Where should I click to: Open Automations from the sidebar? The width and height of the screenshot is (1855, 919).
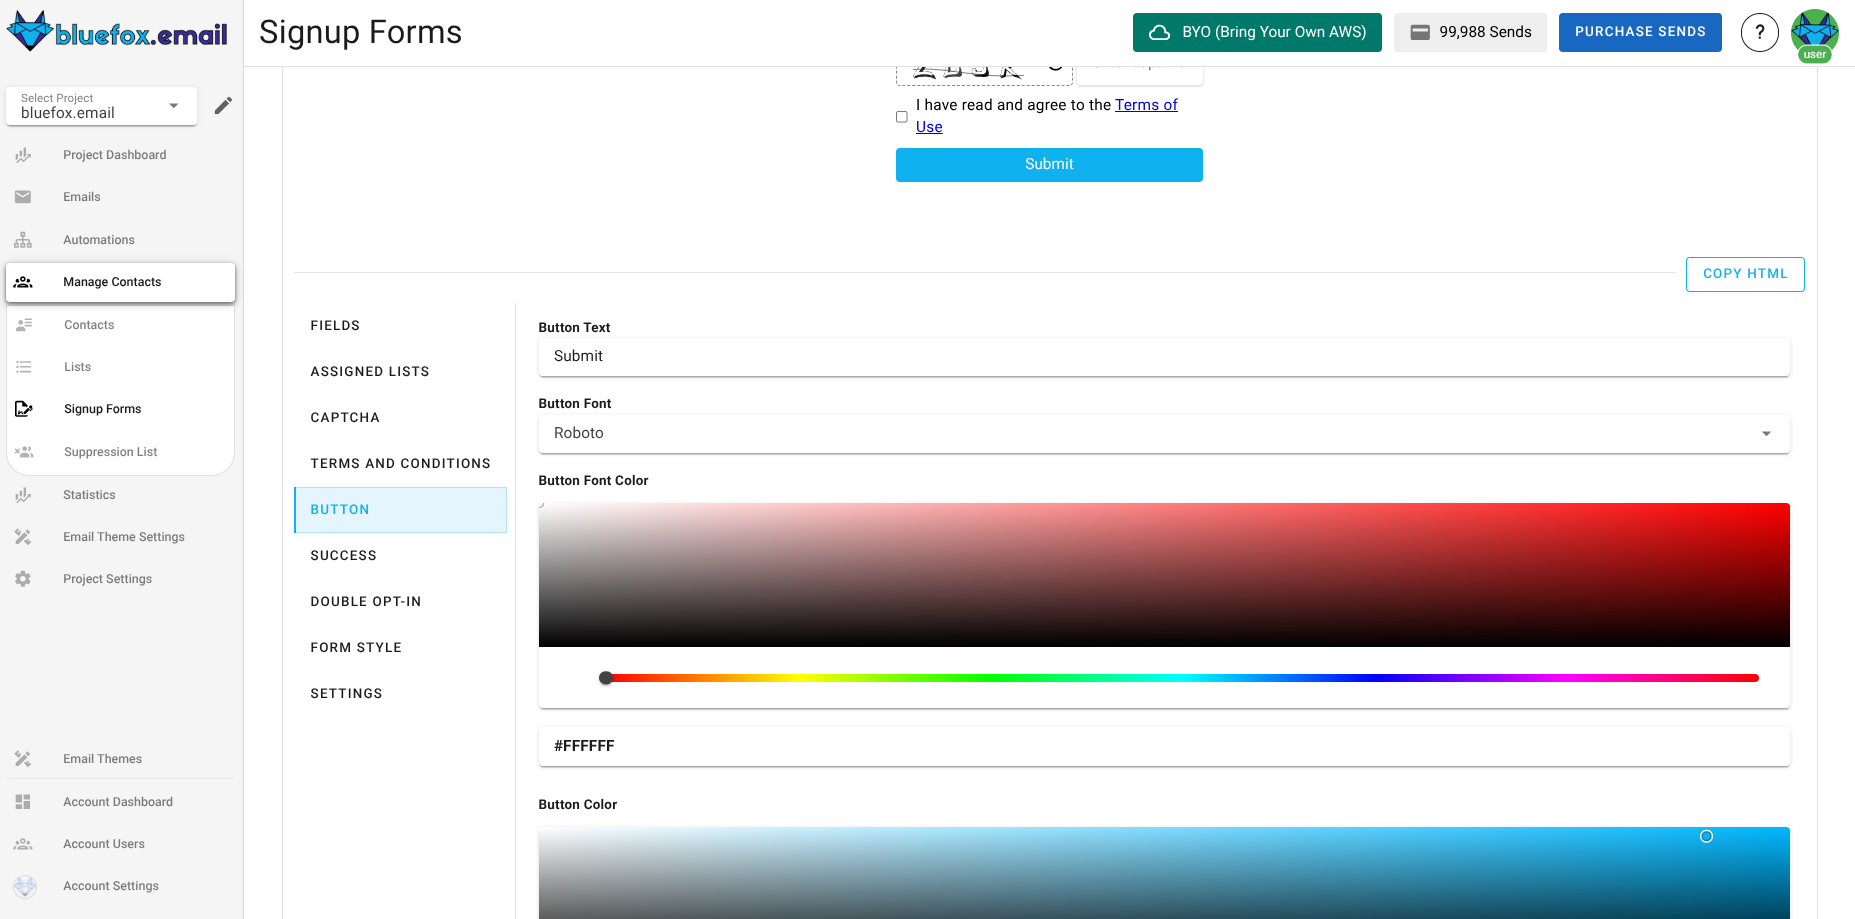pyautogui.click(x=23, y=239)
